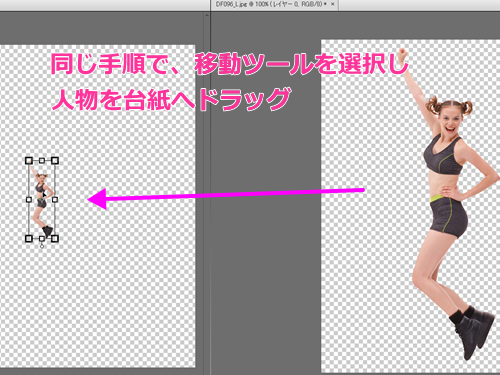Click the left document's scrollbar up arrow

pos(207,15)
